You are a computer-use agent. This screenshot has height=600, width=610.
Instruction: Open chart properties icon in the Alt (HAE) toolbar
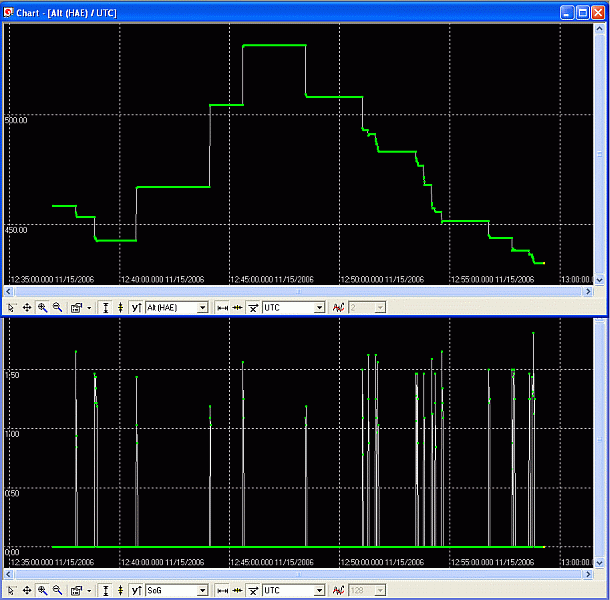tap(76, 308)
